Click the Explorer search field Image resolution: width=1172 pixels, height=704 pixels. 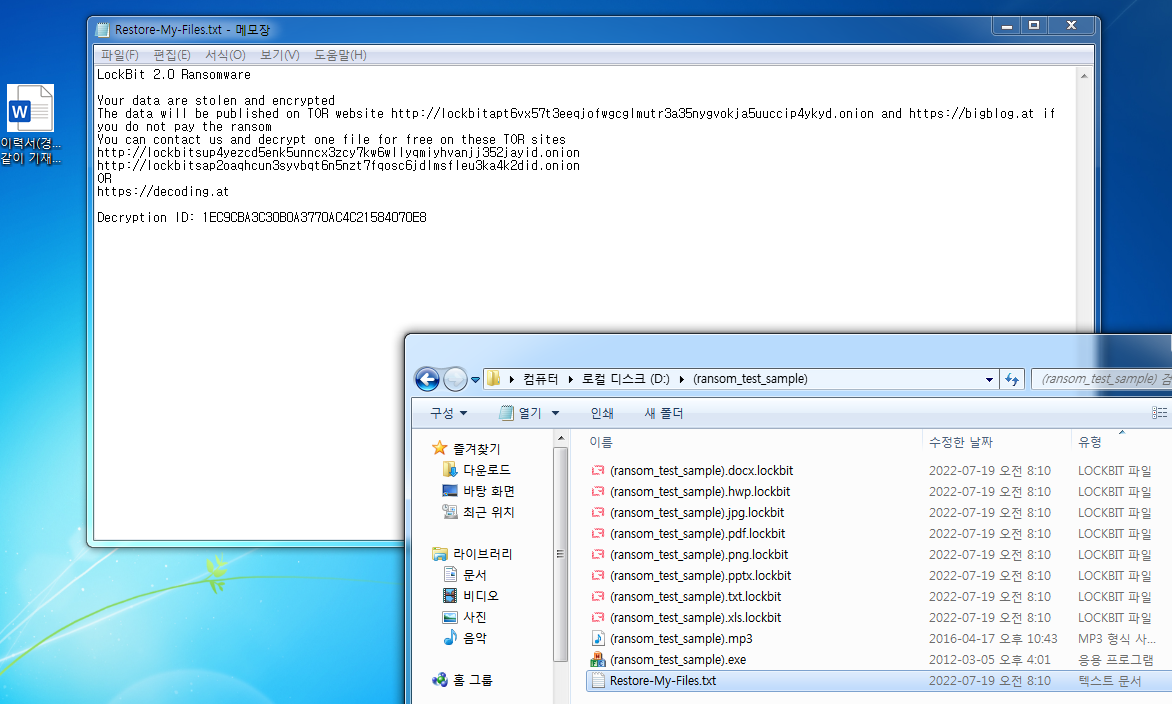click(1101, 379)
